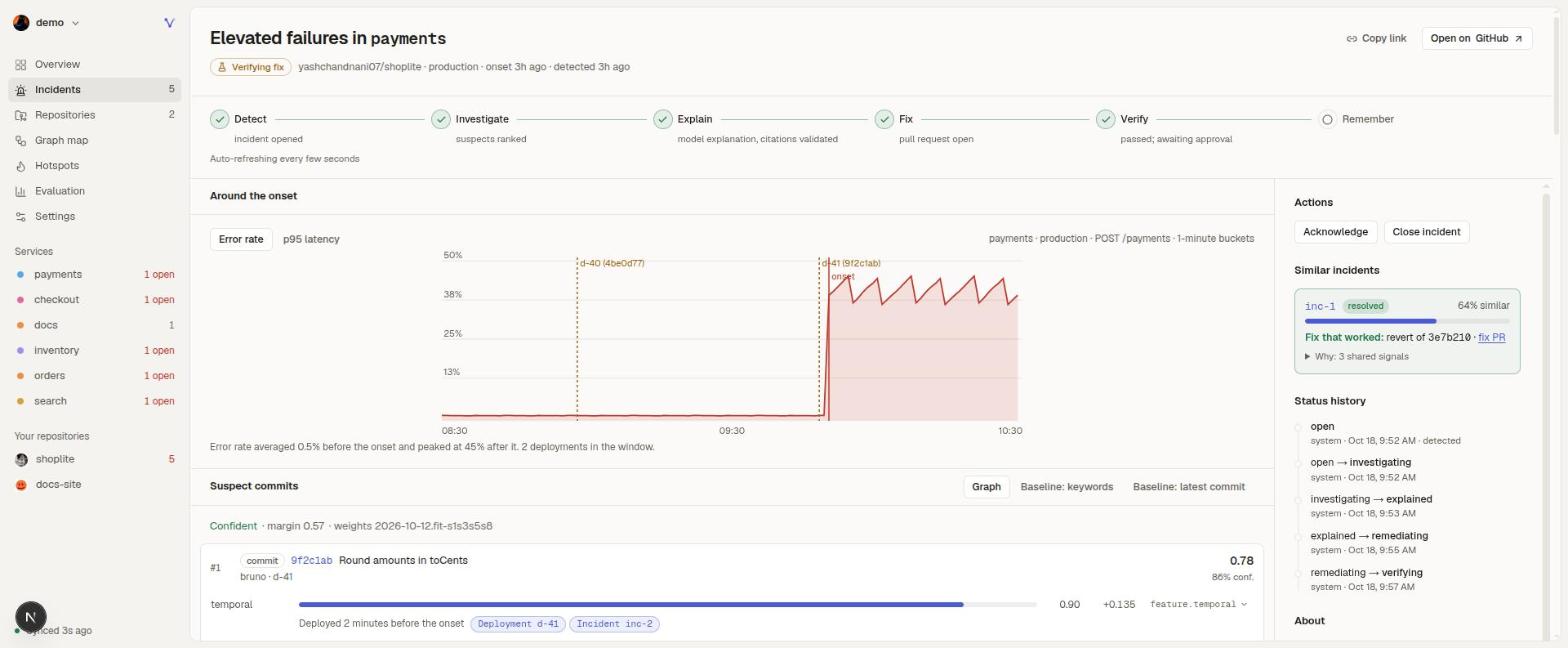Click the docs-site repository avatar

21,485
